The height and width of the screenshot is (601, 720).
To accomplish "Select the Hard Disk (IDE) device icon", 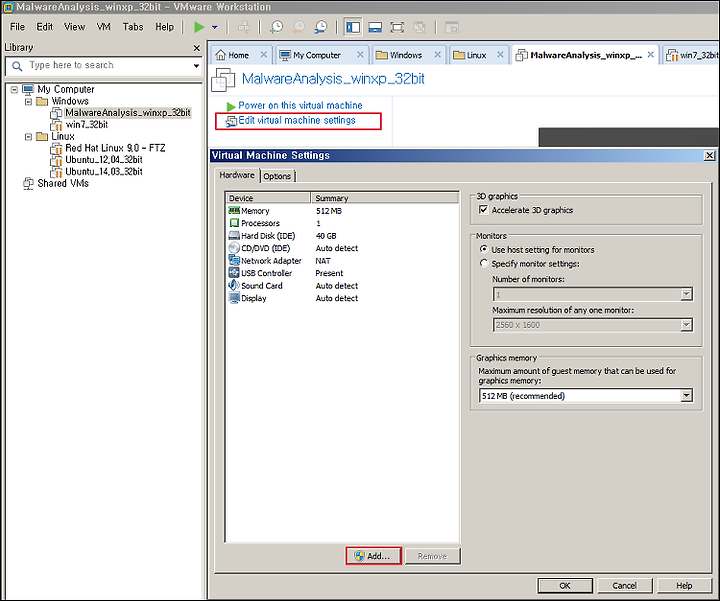I will [234, 236].
